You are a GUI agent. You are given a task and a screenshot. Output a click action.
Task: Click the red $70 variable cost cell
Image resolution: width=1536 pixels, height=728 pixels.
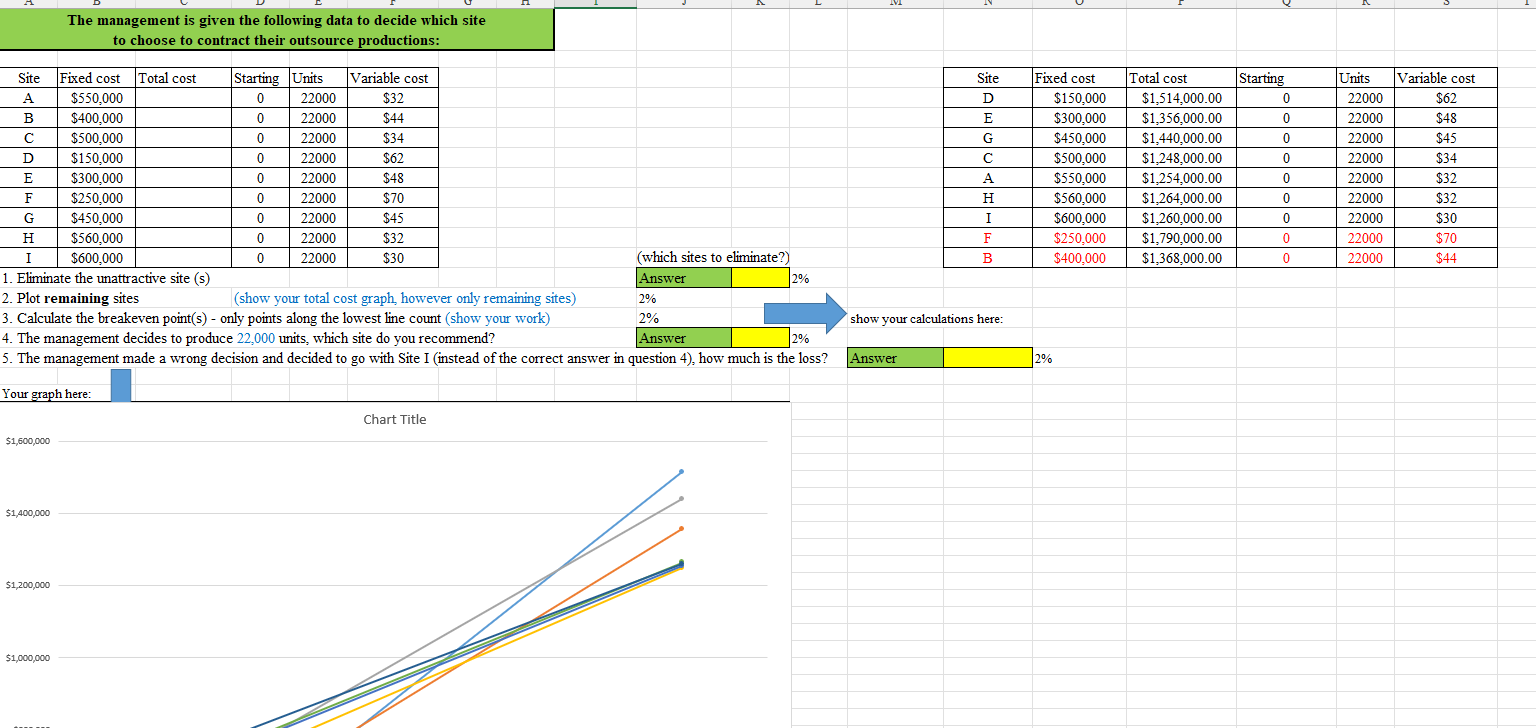[1446, 238]
